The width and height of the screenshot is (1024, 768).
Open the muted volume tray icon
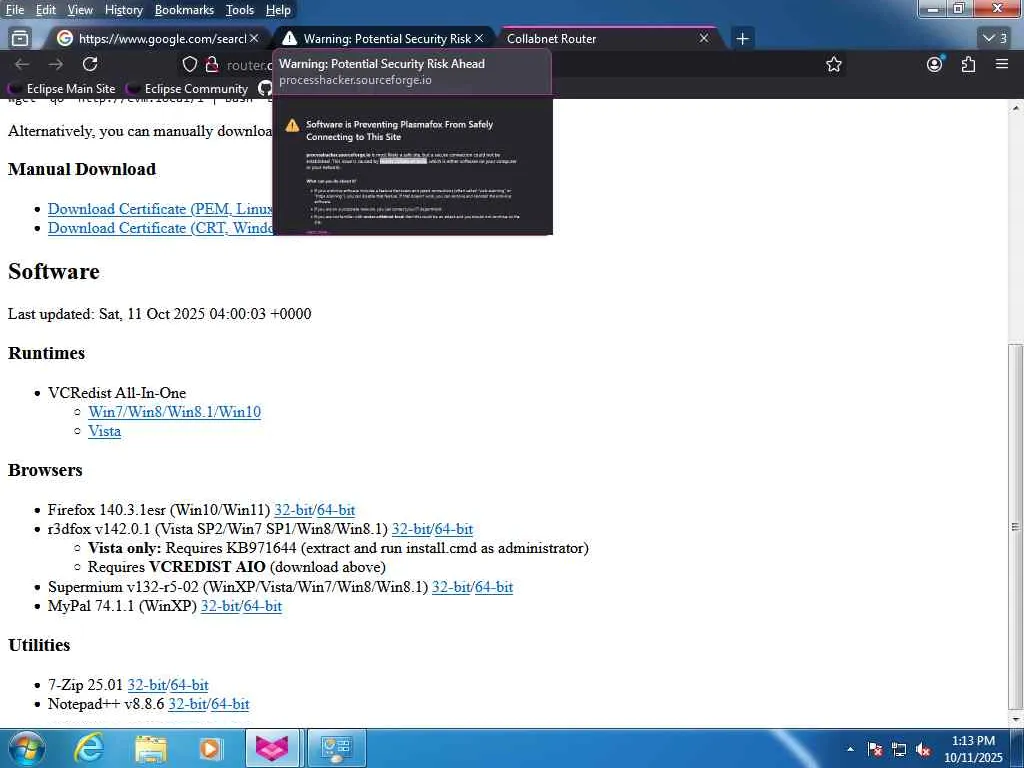pos(923,749)
